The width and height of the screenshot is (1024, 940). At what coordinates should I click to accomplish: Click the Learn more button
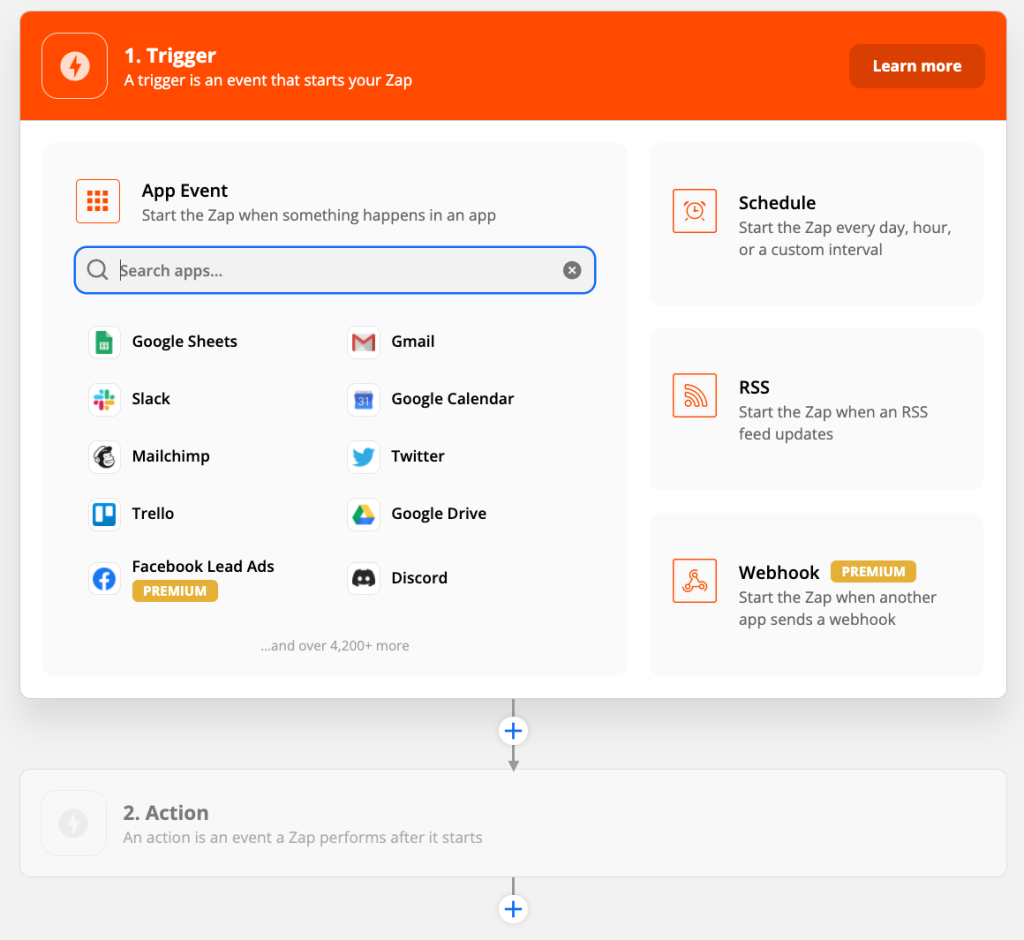click(x=916, y=66)
